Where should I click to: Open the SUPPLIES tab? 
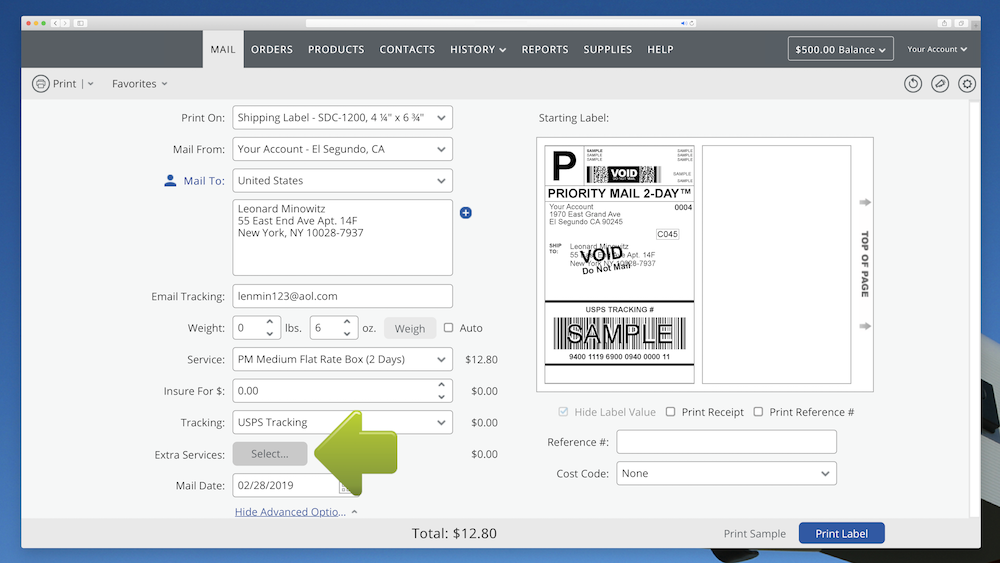coord(608,49)
